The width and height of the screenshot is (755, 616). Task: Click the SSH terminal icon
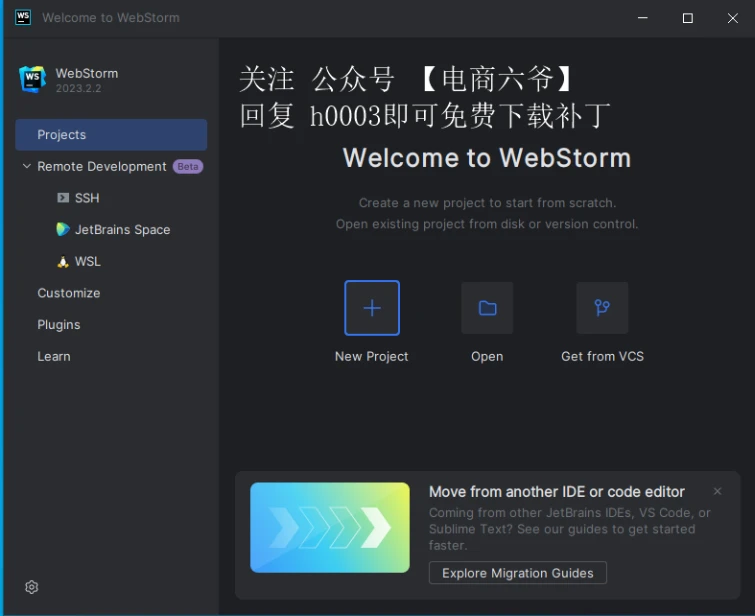click(x=63, y=198)
